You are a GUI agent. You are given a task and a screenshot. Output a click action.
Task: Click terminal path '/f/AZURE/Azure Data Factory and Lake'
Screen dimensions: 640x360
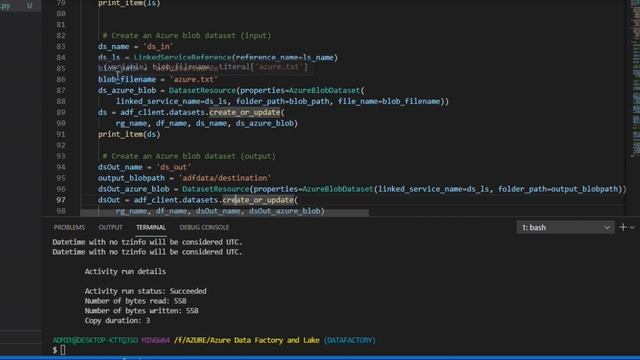247,340
